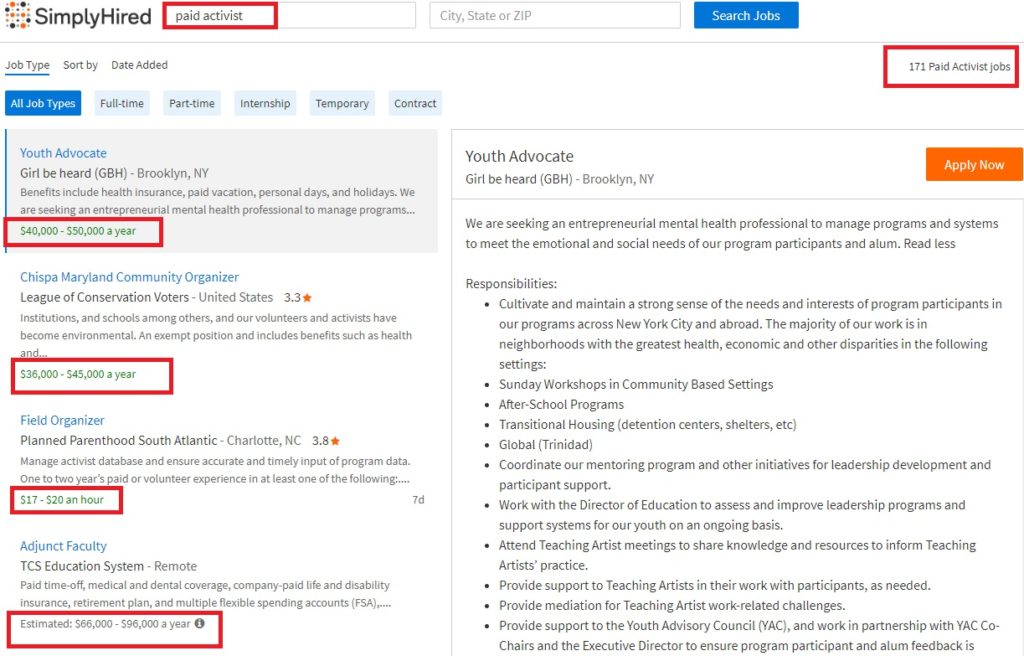1024x656 pixels.
Task: Click the info icon beside estimated salary
Action: 199,624
